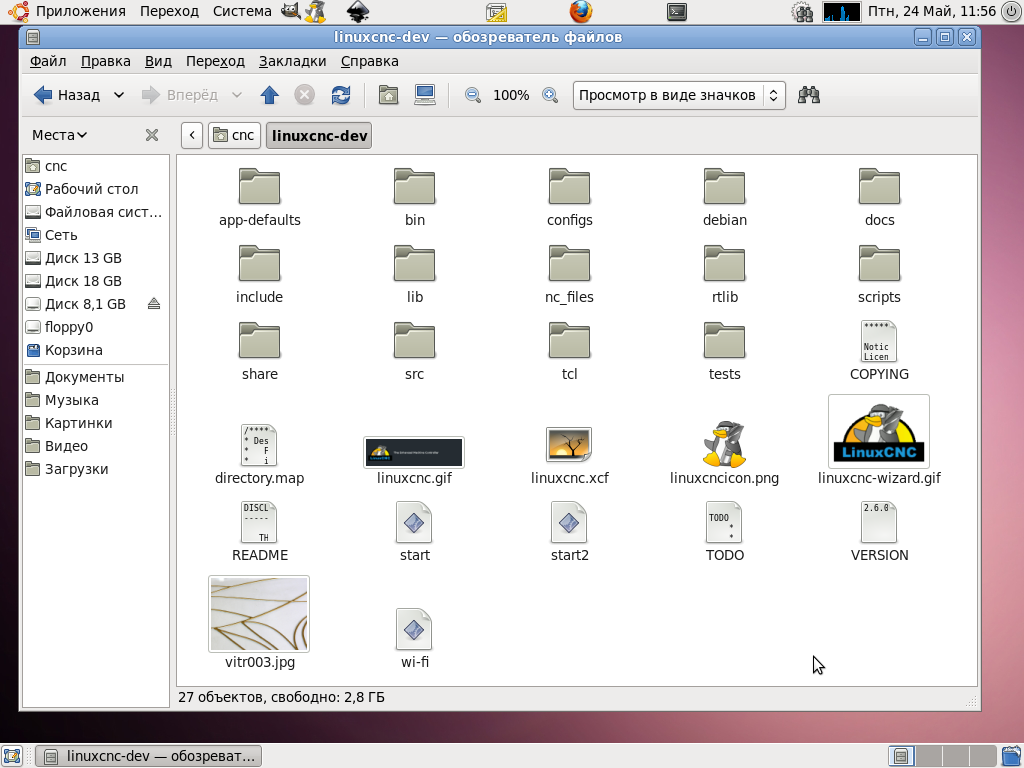
Task: Select Документы bookmark in sidebar
Action: click(x=96, y=377)
